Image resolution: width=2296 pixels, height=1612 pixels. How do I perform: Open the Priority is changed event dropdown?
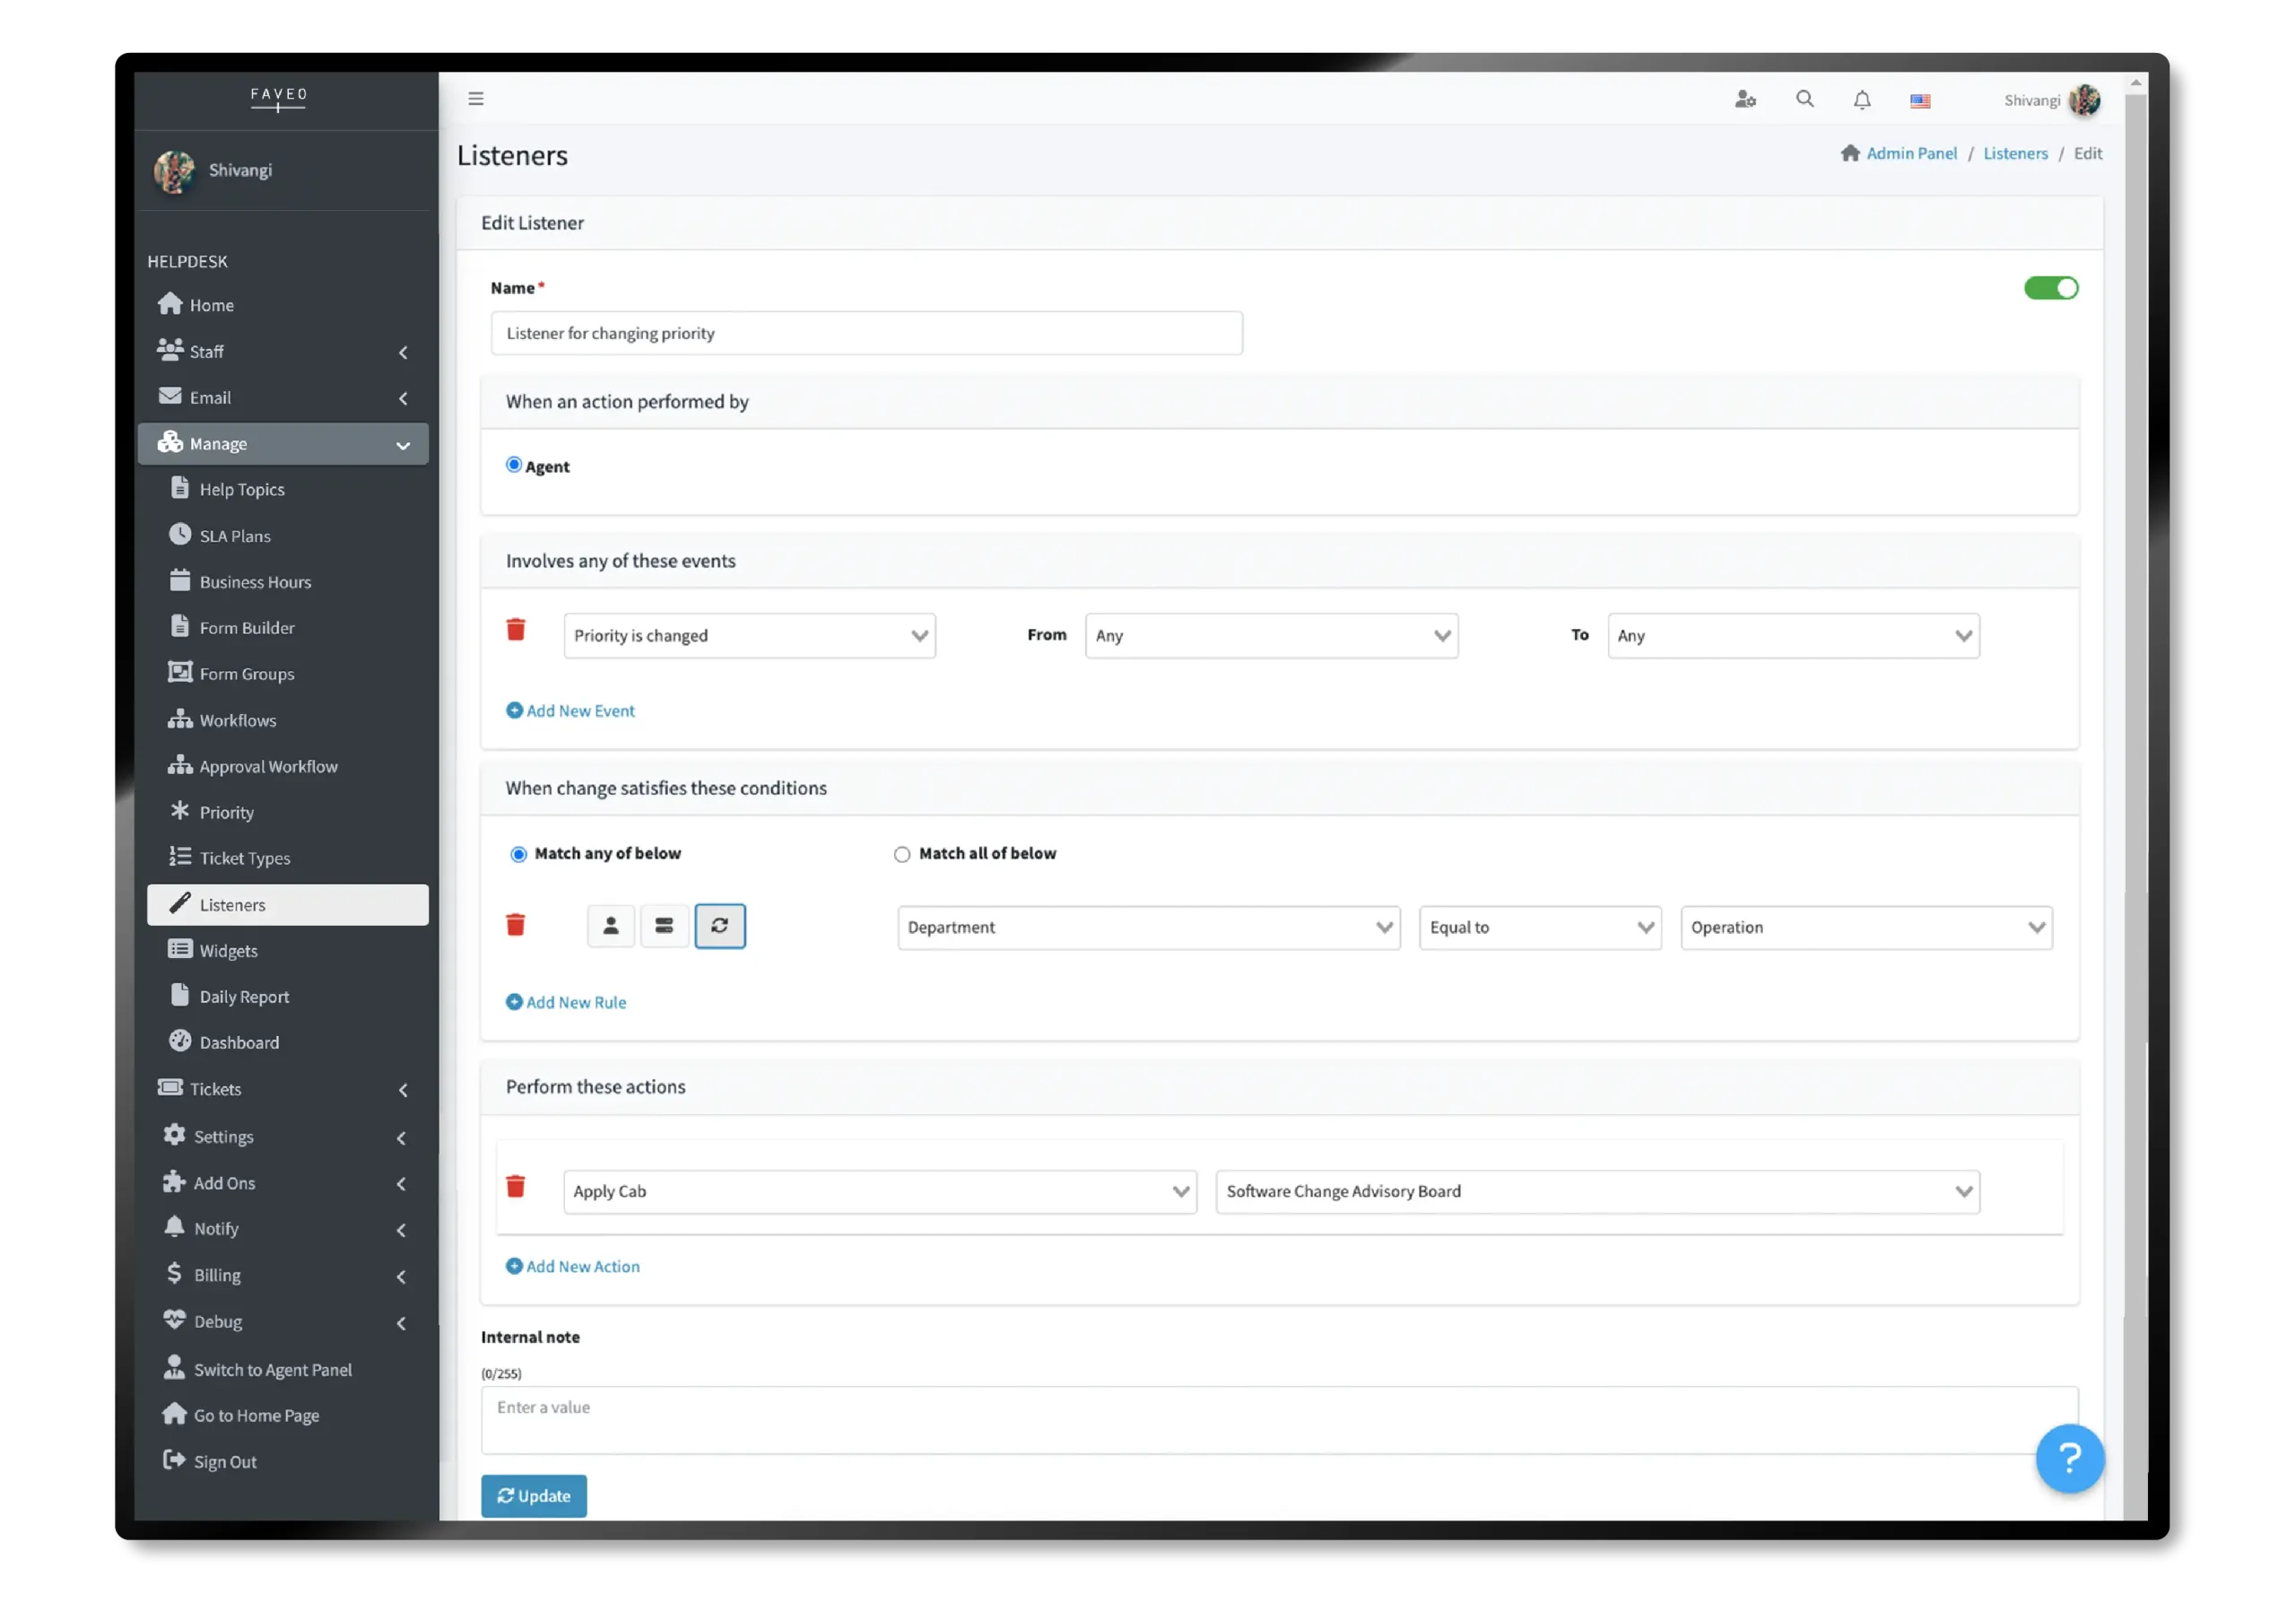(750, 636)
